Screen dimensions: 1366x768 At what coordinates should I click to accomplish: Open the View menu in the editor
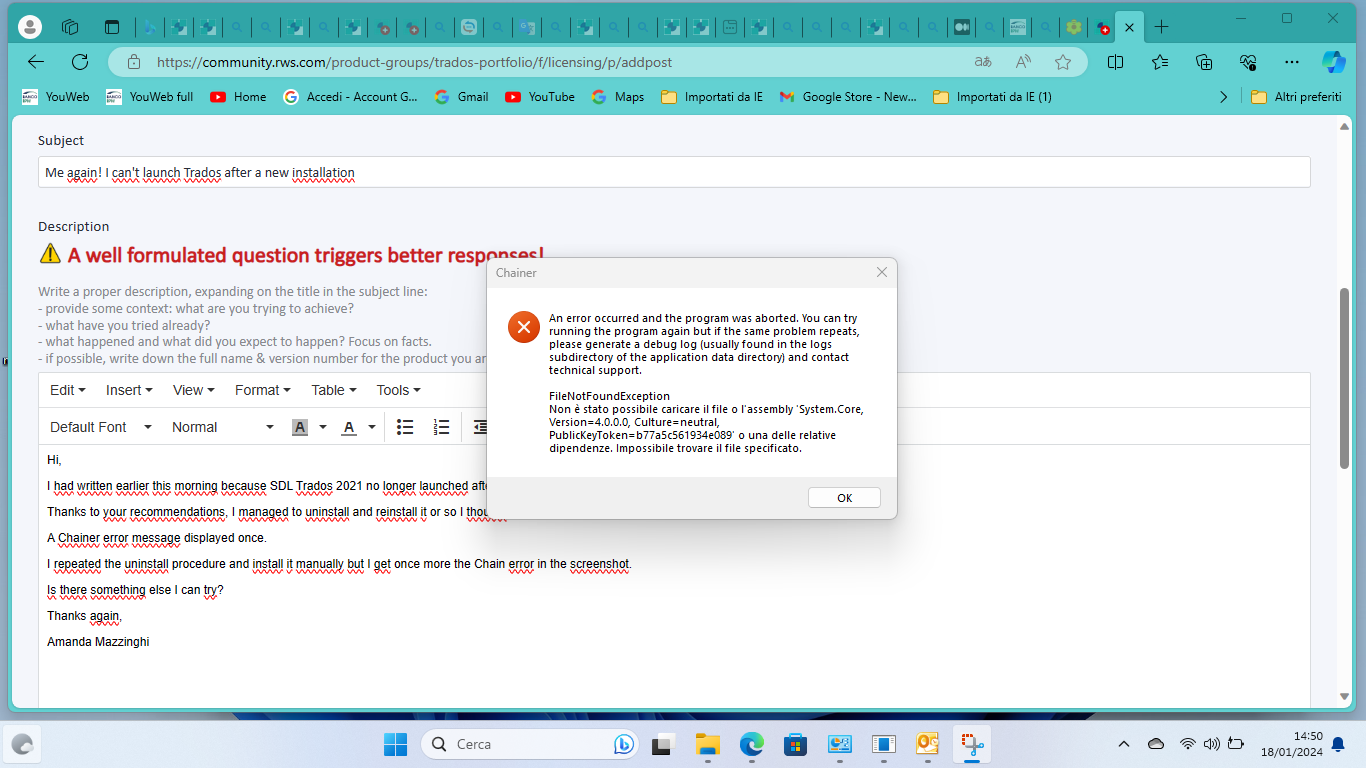coord(194,390)
